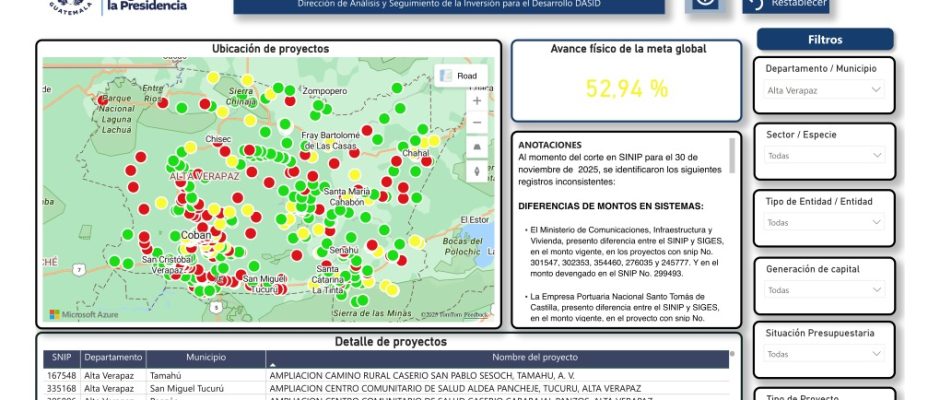The height and width of the screenshot is (400, 940).
Task: Click the Anotaciones panel scrollbar
Action: coord(732,155)
